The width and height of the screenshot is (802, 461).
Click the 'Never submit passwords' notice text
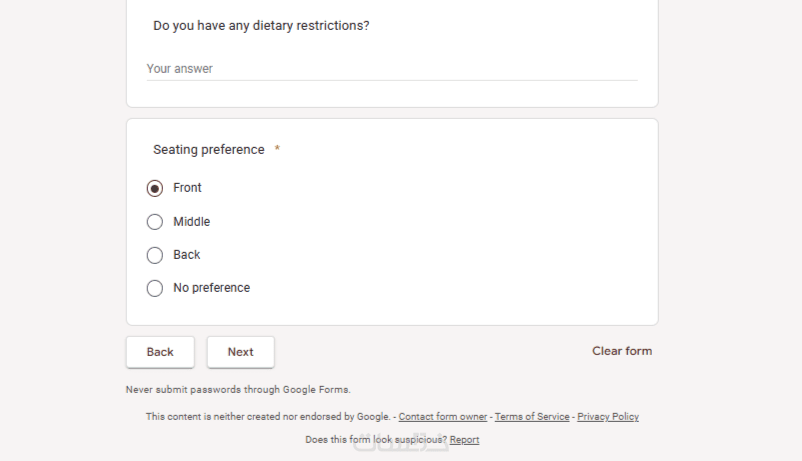(238, 389)
